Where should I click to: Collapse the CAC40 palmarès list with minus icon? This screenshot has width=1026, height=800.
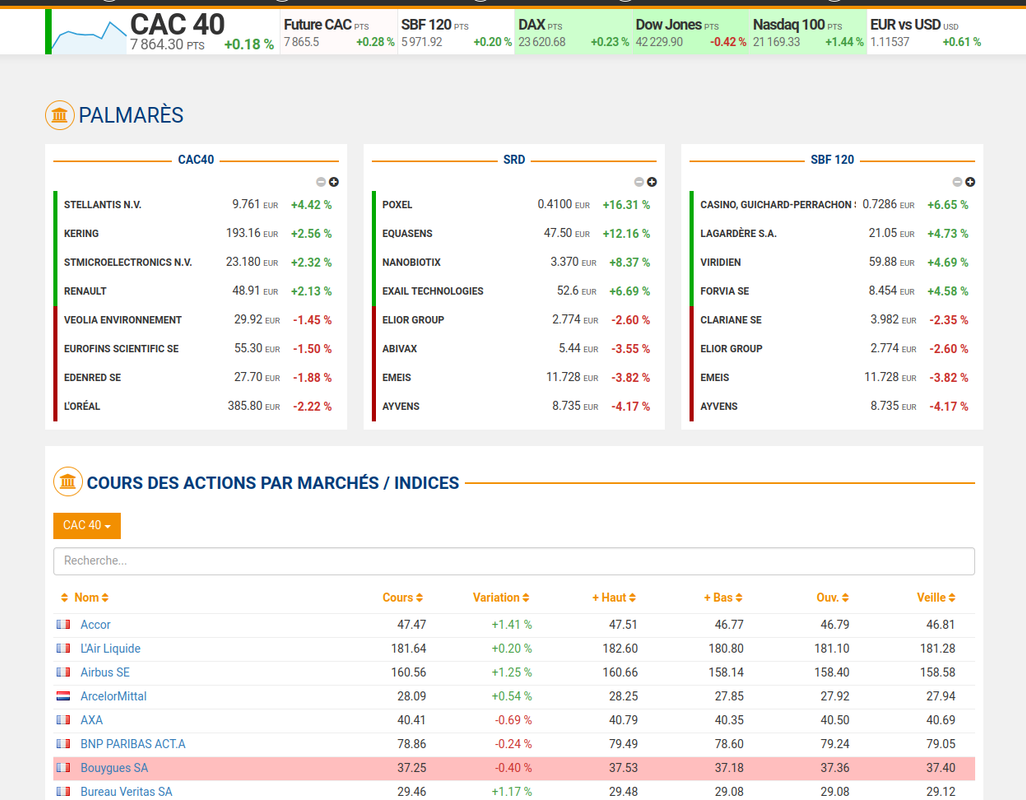(321, 182)
